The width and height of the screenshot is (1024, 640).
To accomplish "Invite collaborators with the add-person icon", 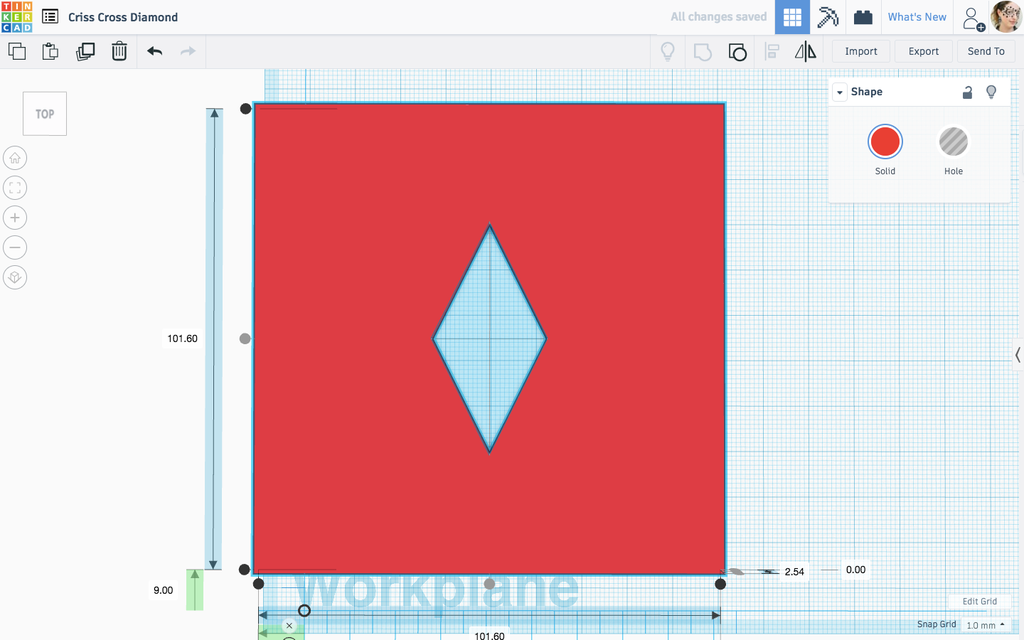I will pyautogui.click(x=973, y=19).
